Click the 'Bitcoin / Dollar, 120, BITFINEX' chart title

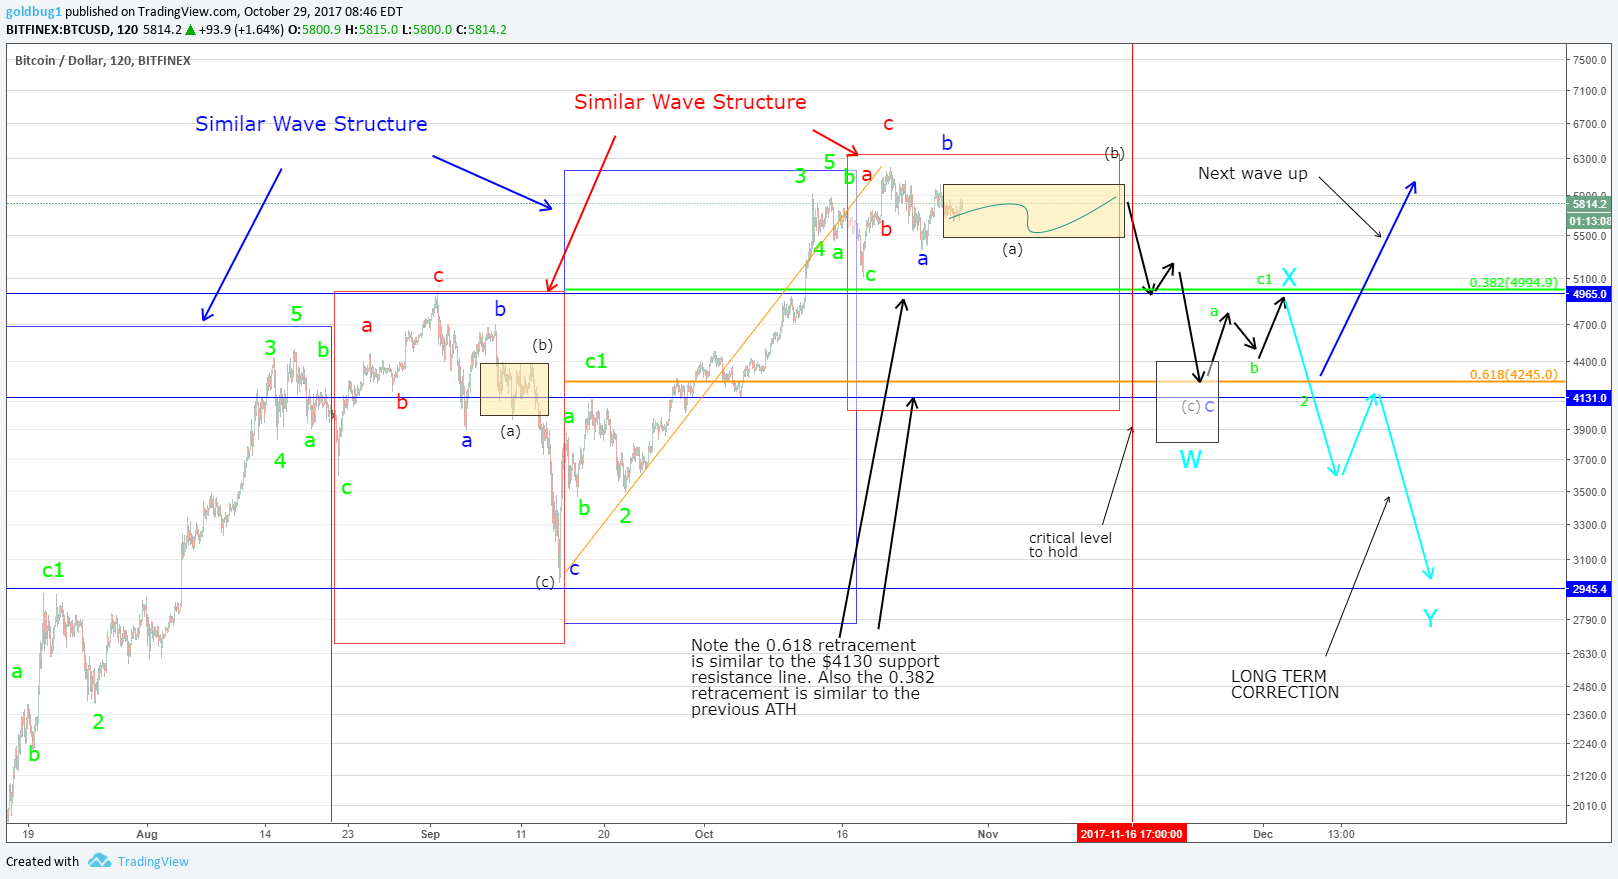point(103,61)
